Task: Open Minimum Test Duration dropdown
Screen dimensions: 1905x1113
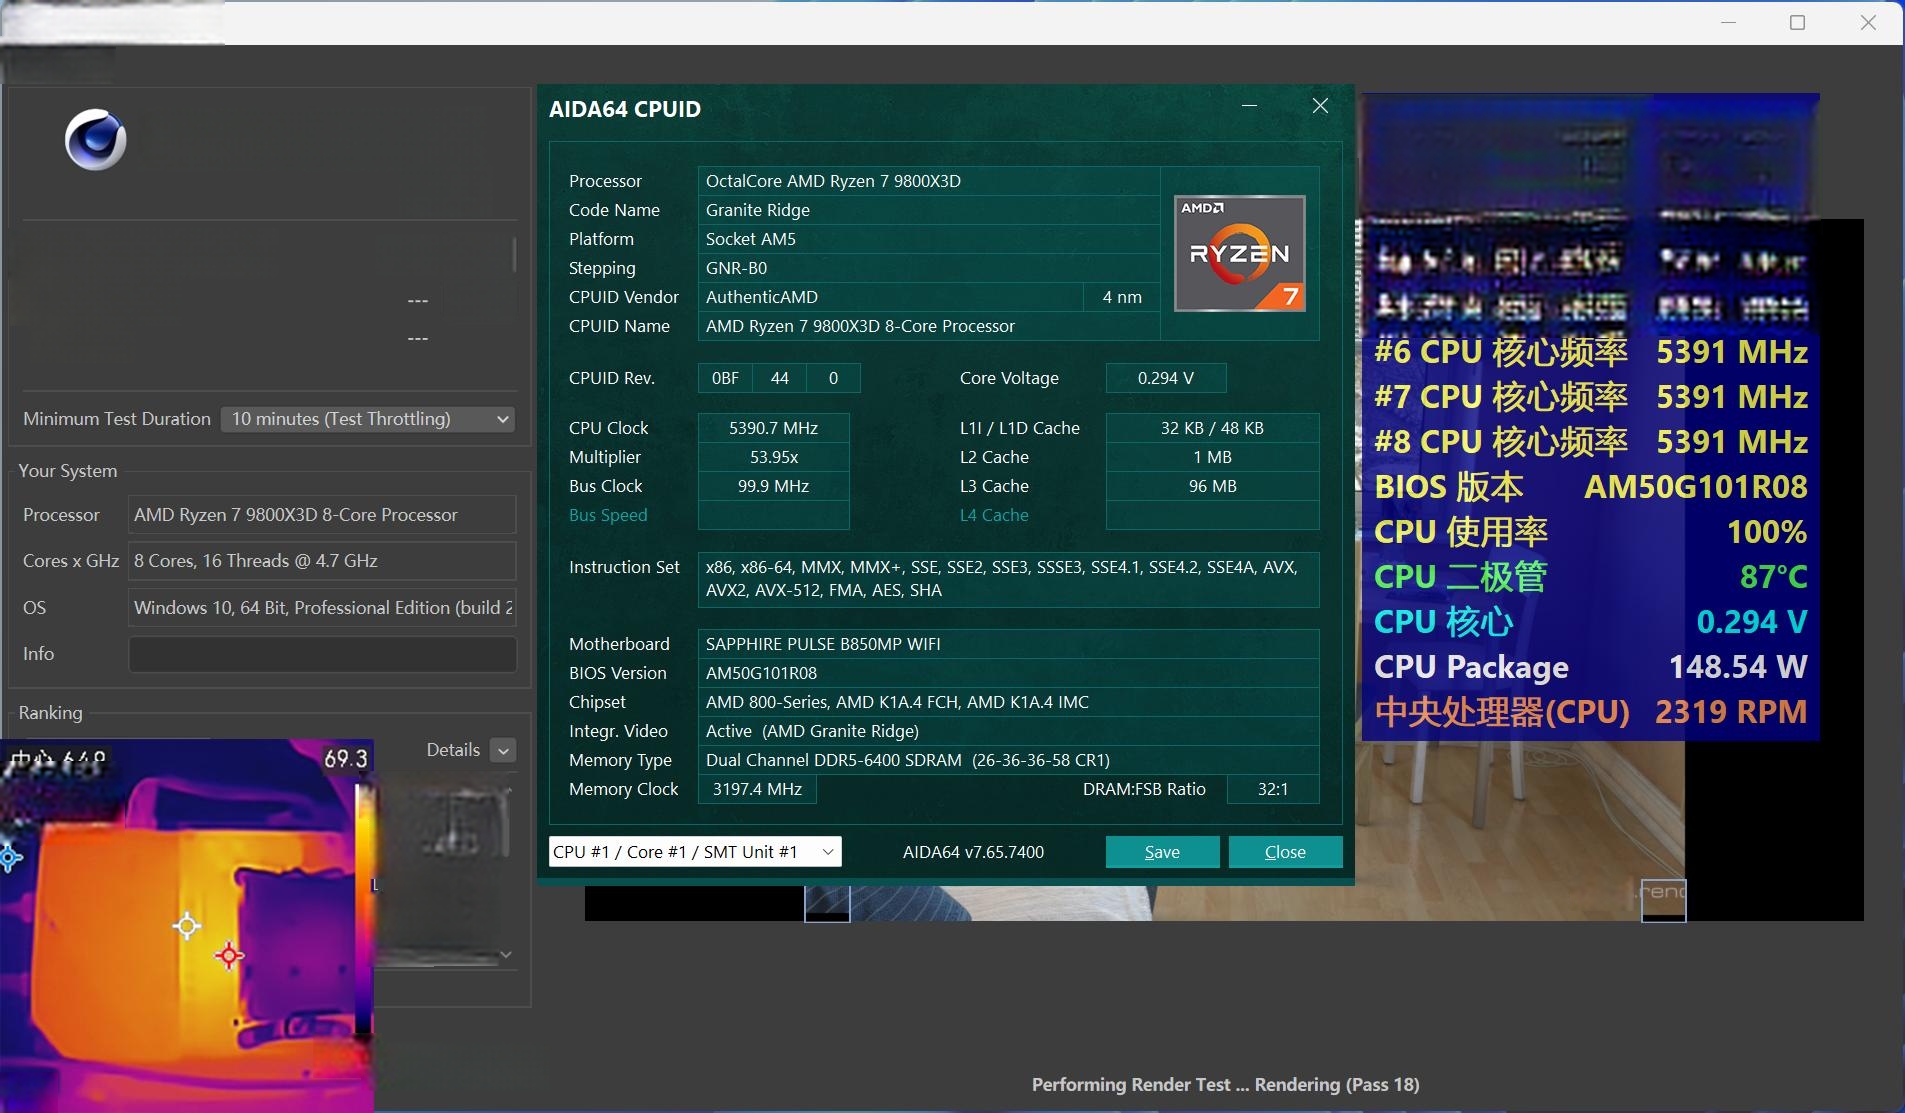Action: tap(368, 419)
